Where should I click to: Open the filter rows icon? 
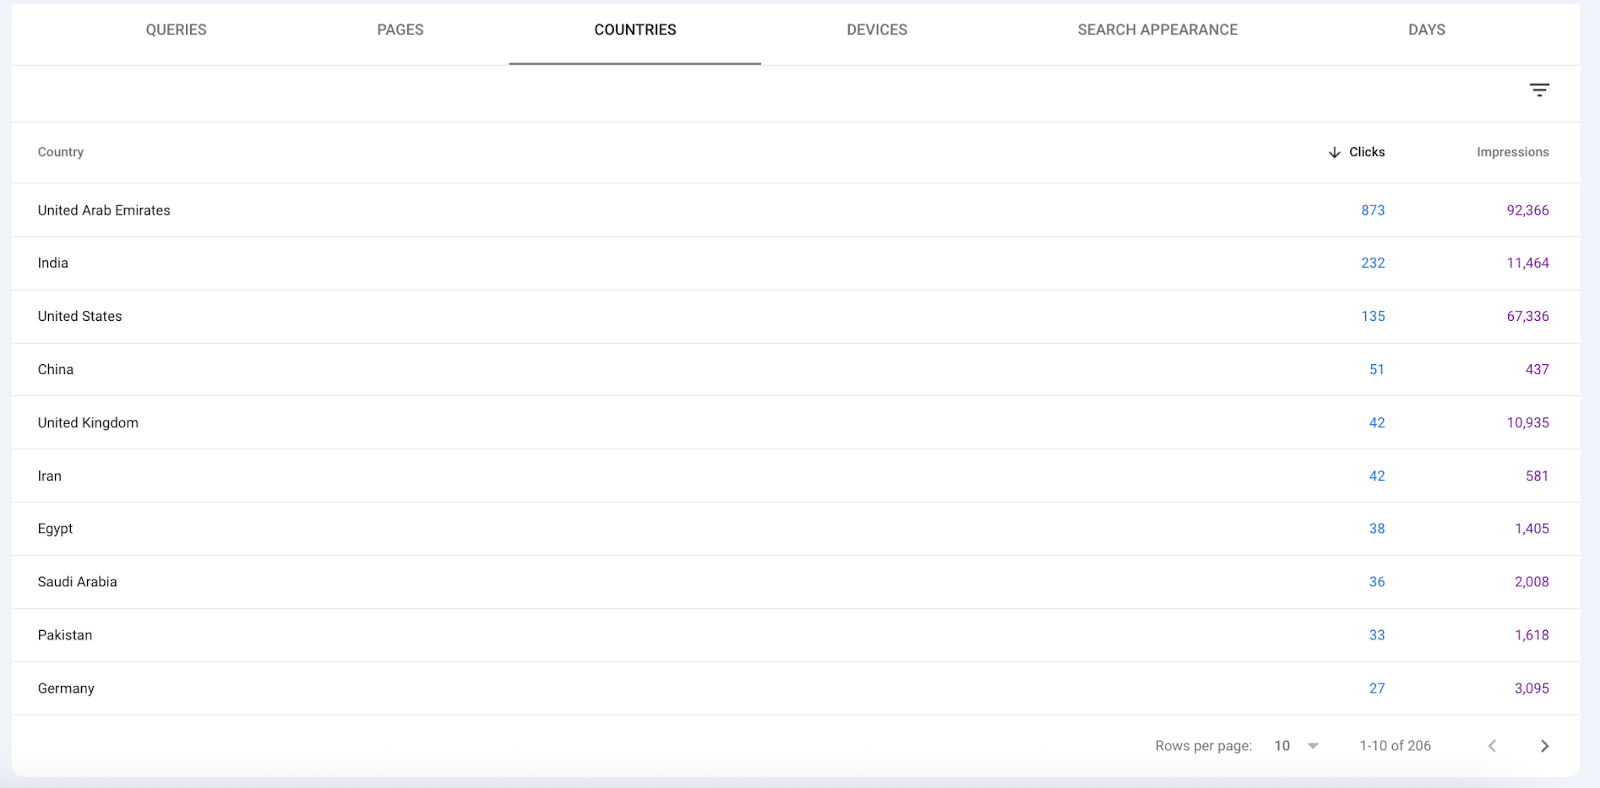pos(1539,90)
